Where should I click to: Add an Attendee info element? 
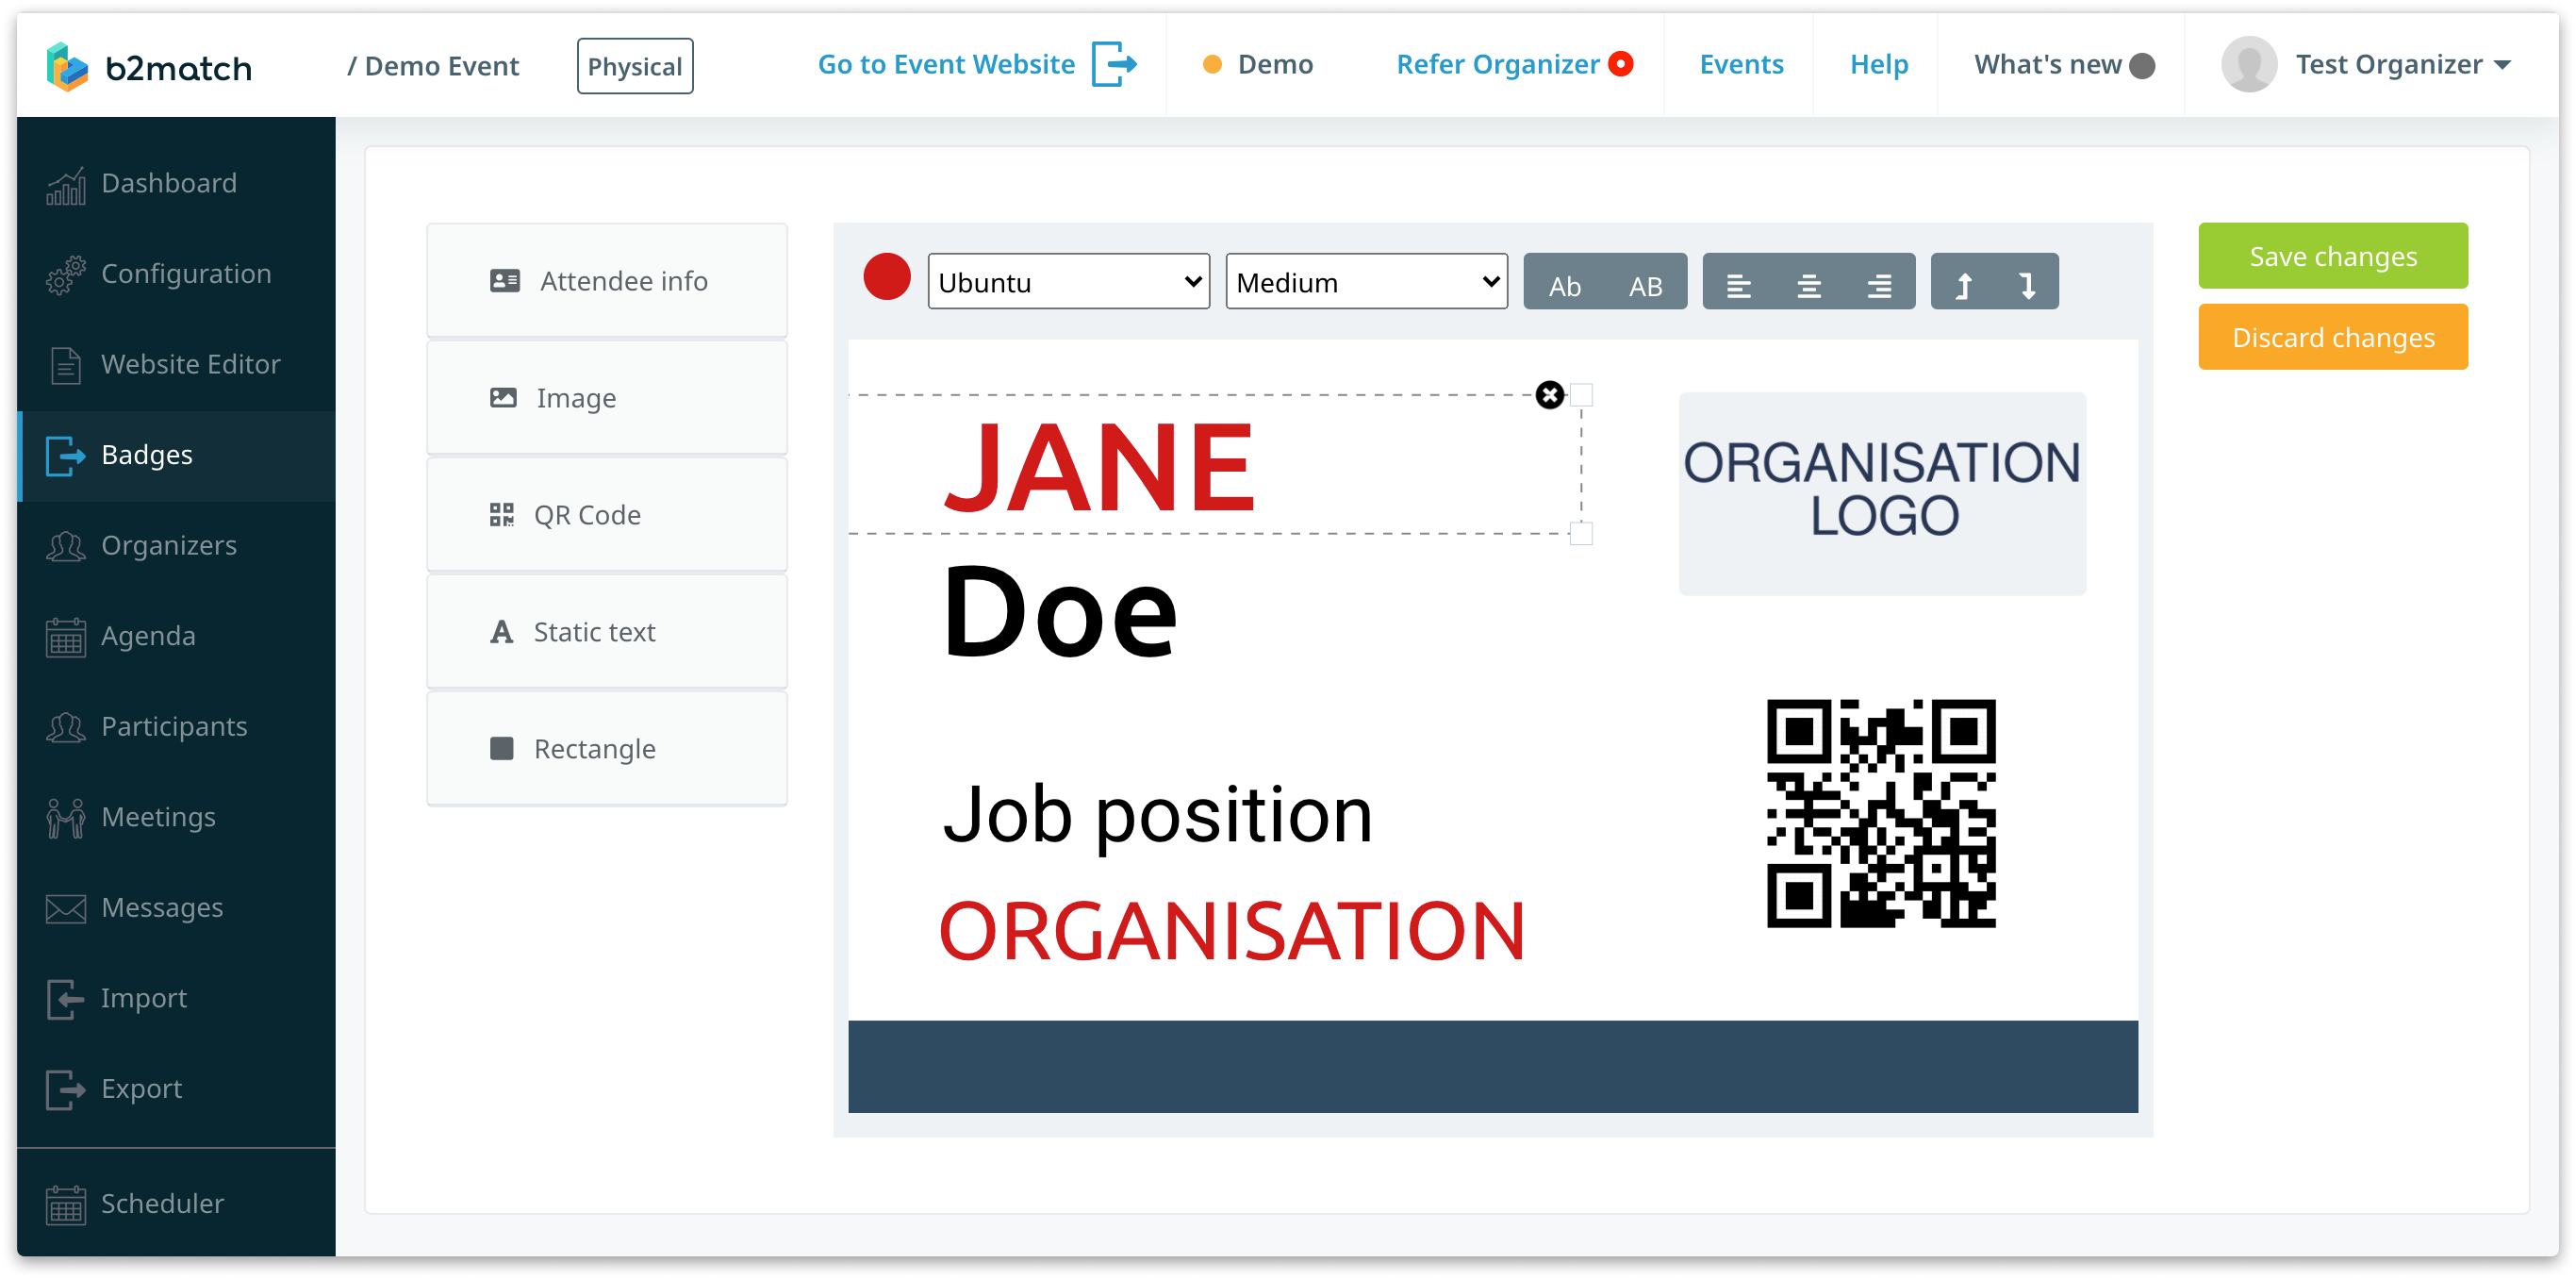pos(607,281)
